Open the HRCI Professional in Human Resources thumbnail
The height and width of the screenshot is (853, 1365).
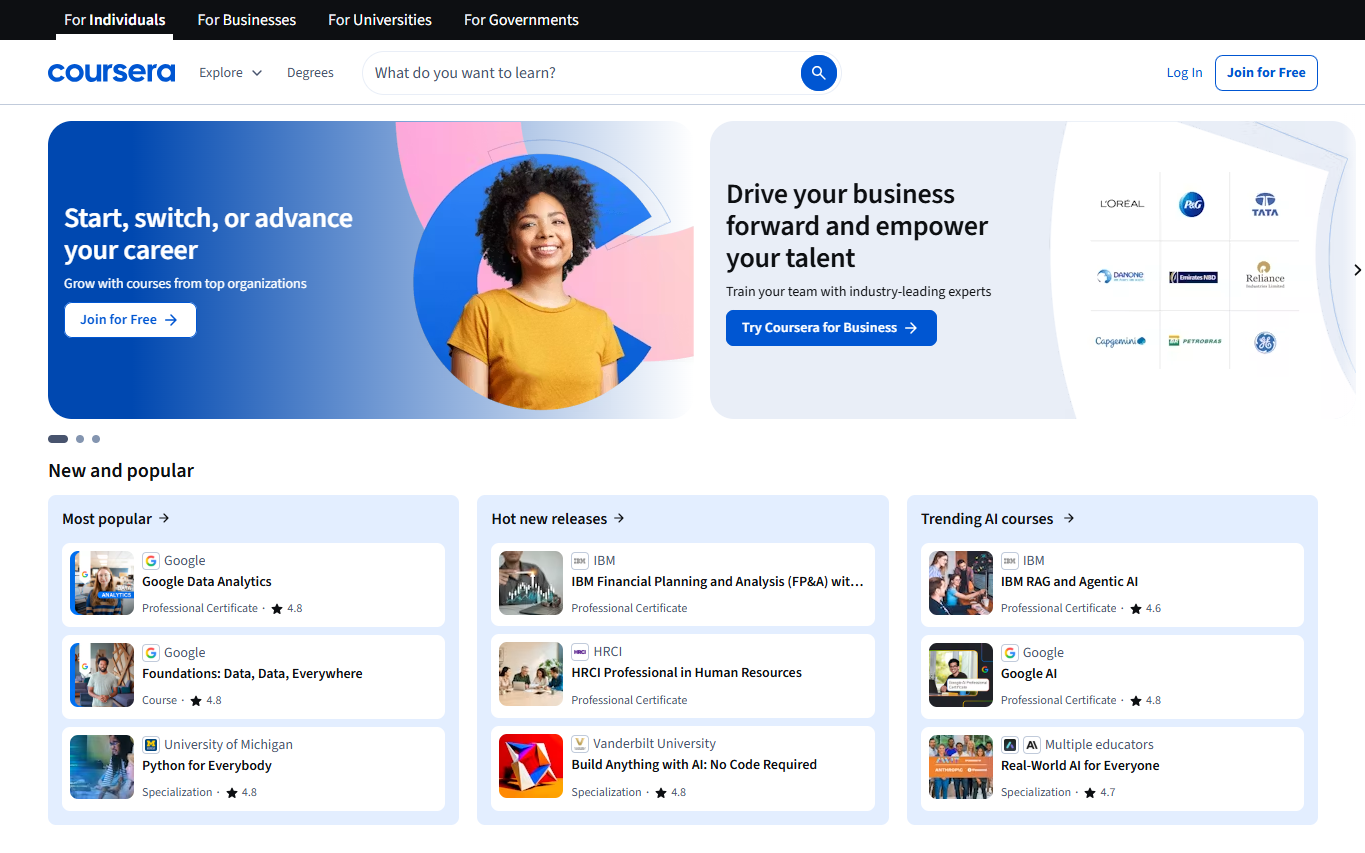(x=531, y=674)
